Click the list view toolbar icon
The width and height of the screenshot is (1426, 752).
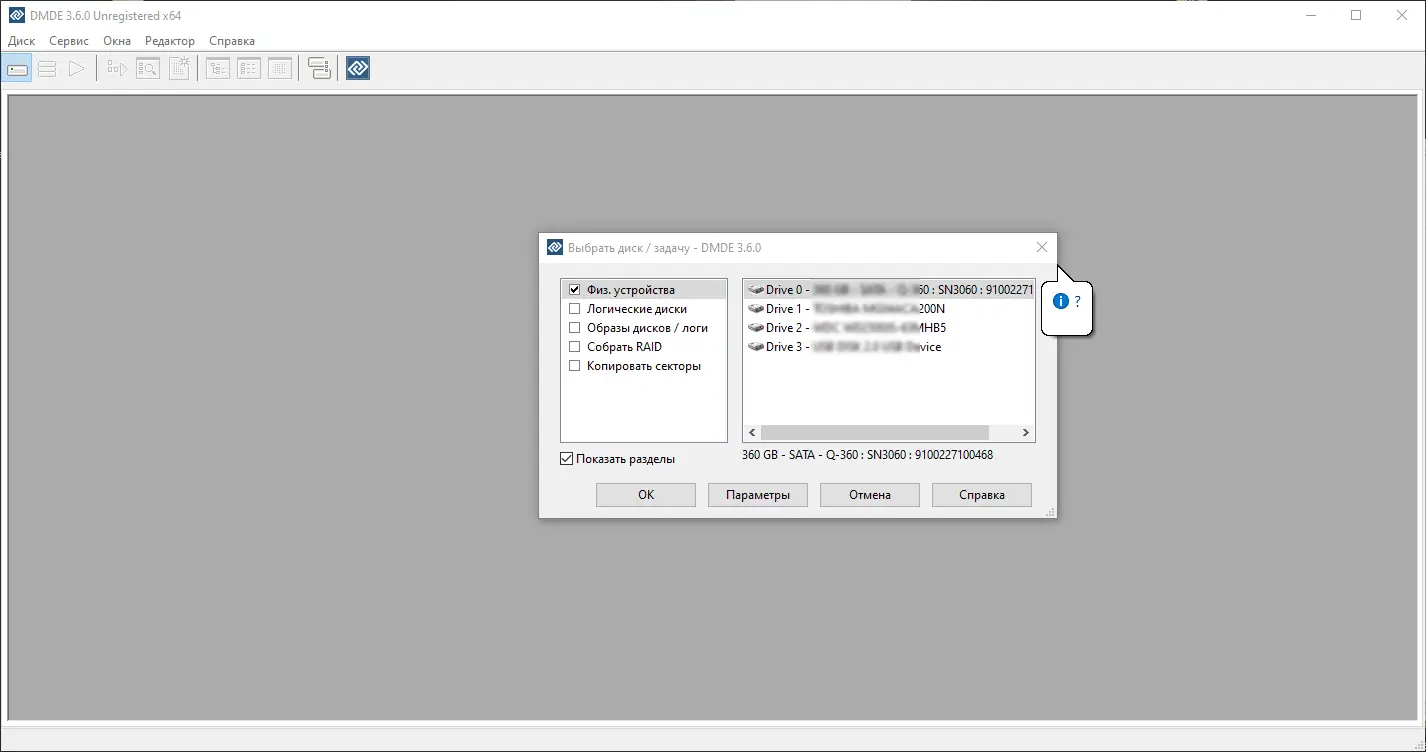point(249,68)
